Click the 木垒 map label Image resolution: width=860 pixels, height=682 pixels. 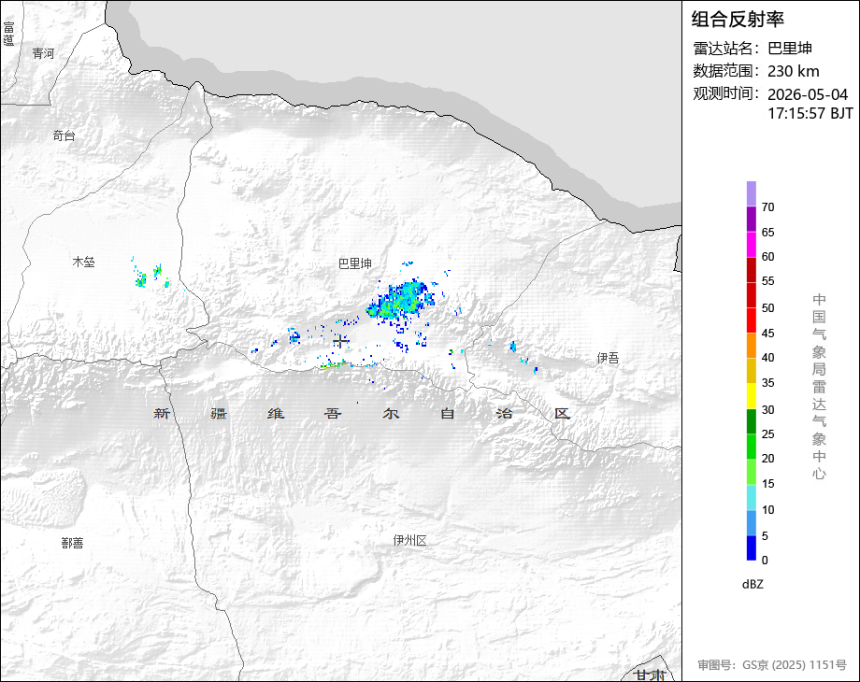tap(84, 262)
